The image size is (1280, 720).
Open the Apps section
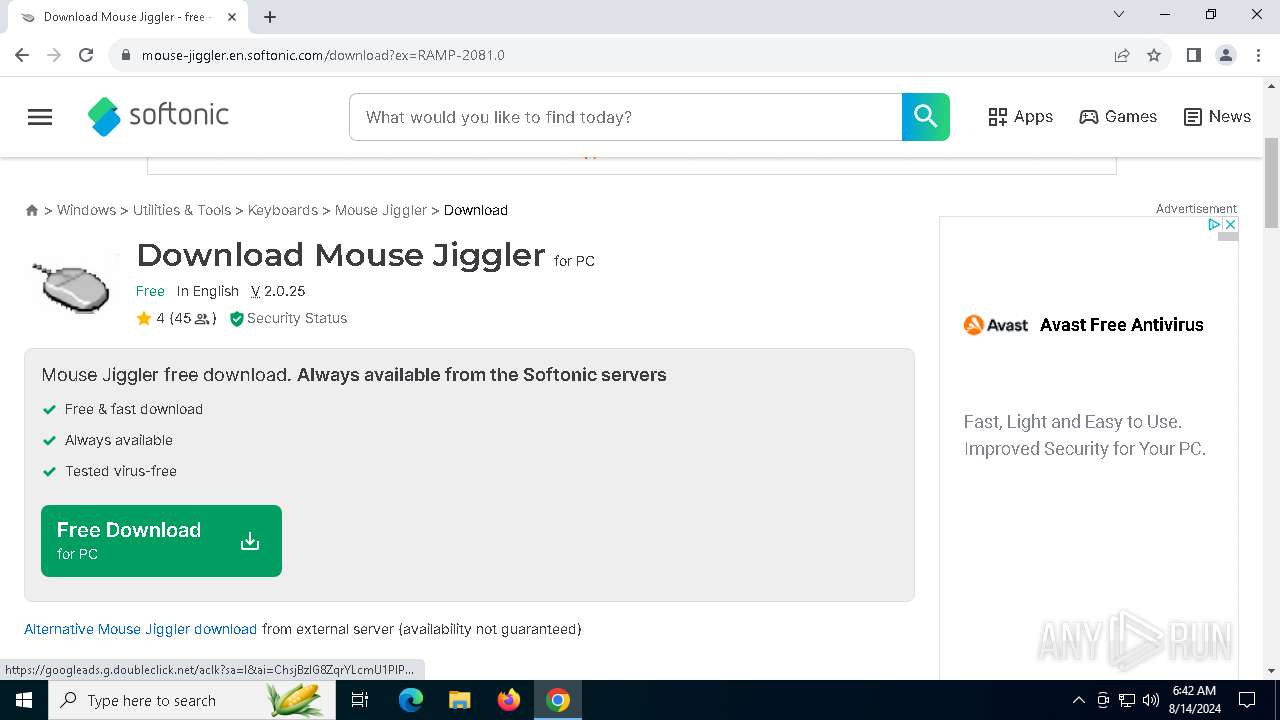[x=1020, y=117]
